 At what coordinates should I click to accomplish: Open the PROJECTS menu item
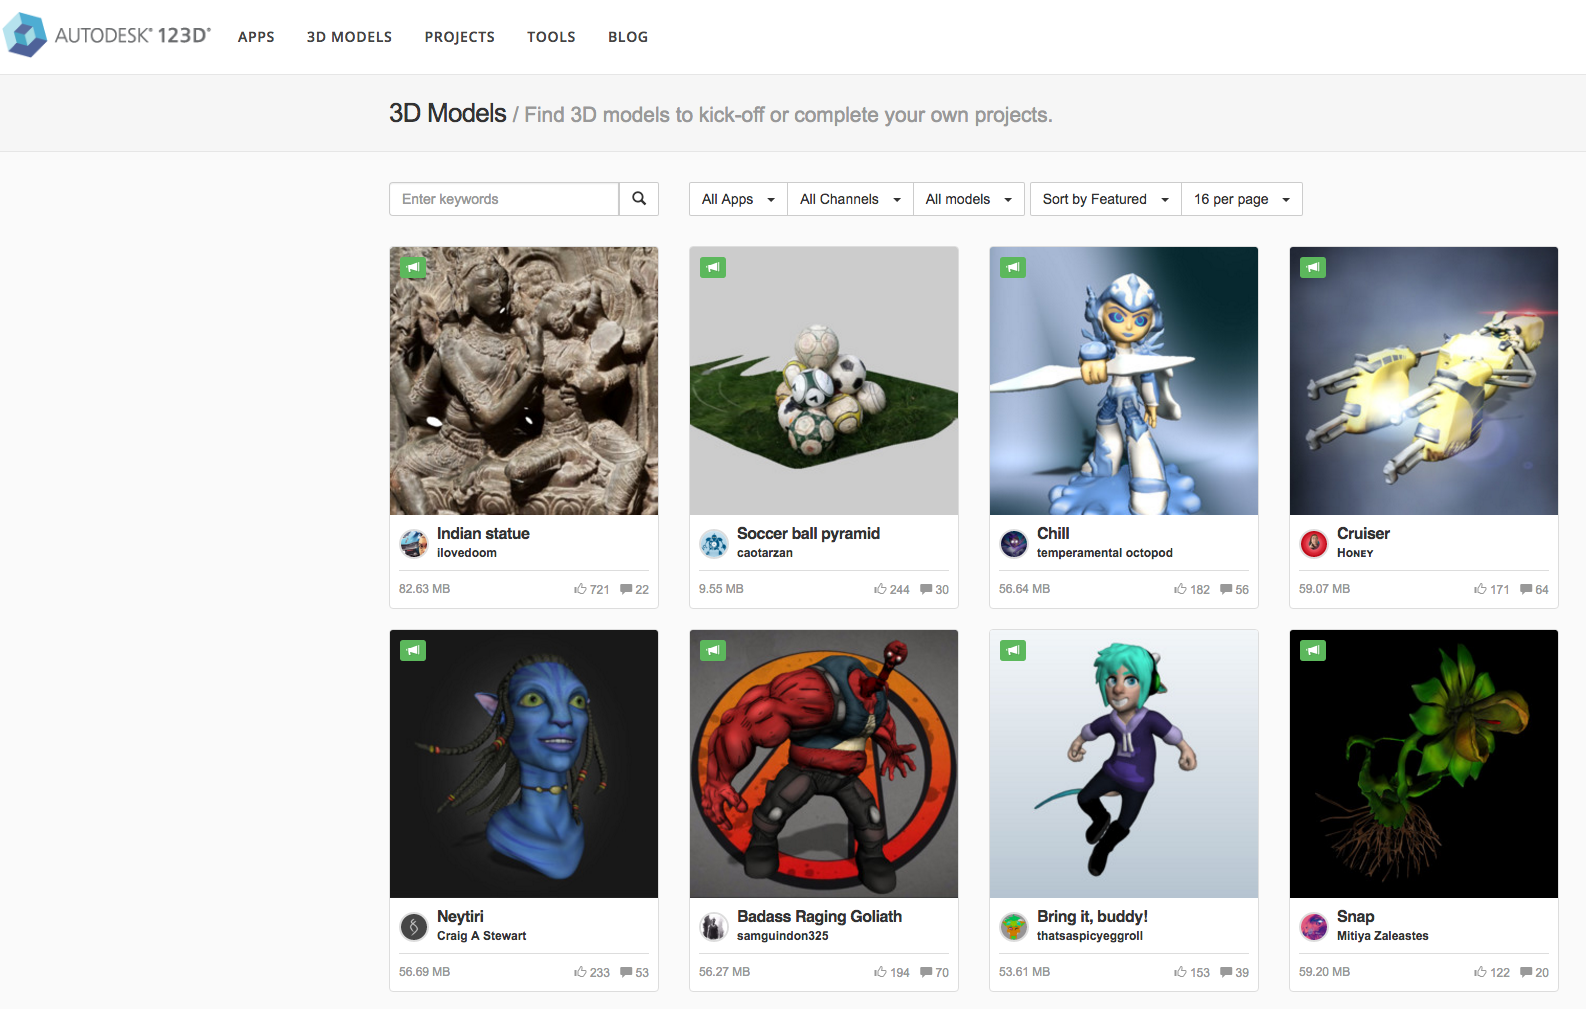460,37
